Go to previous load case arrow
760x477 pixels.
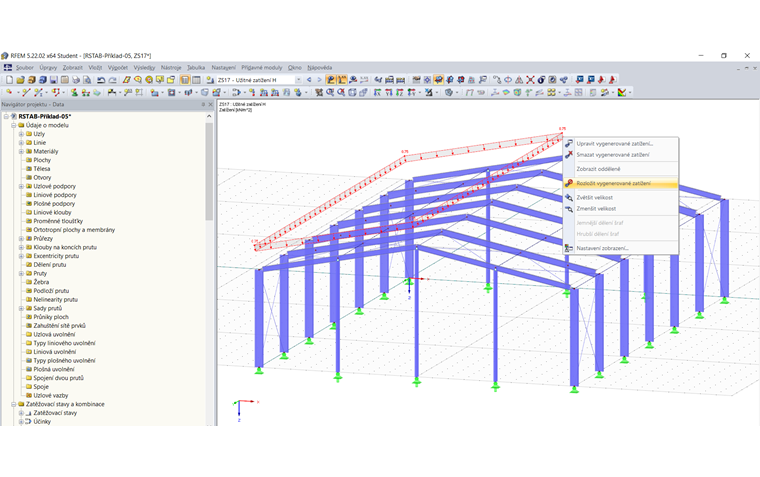[309, 80]
